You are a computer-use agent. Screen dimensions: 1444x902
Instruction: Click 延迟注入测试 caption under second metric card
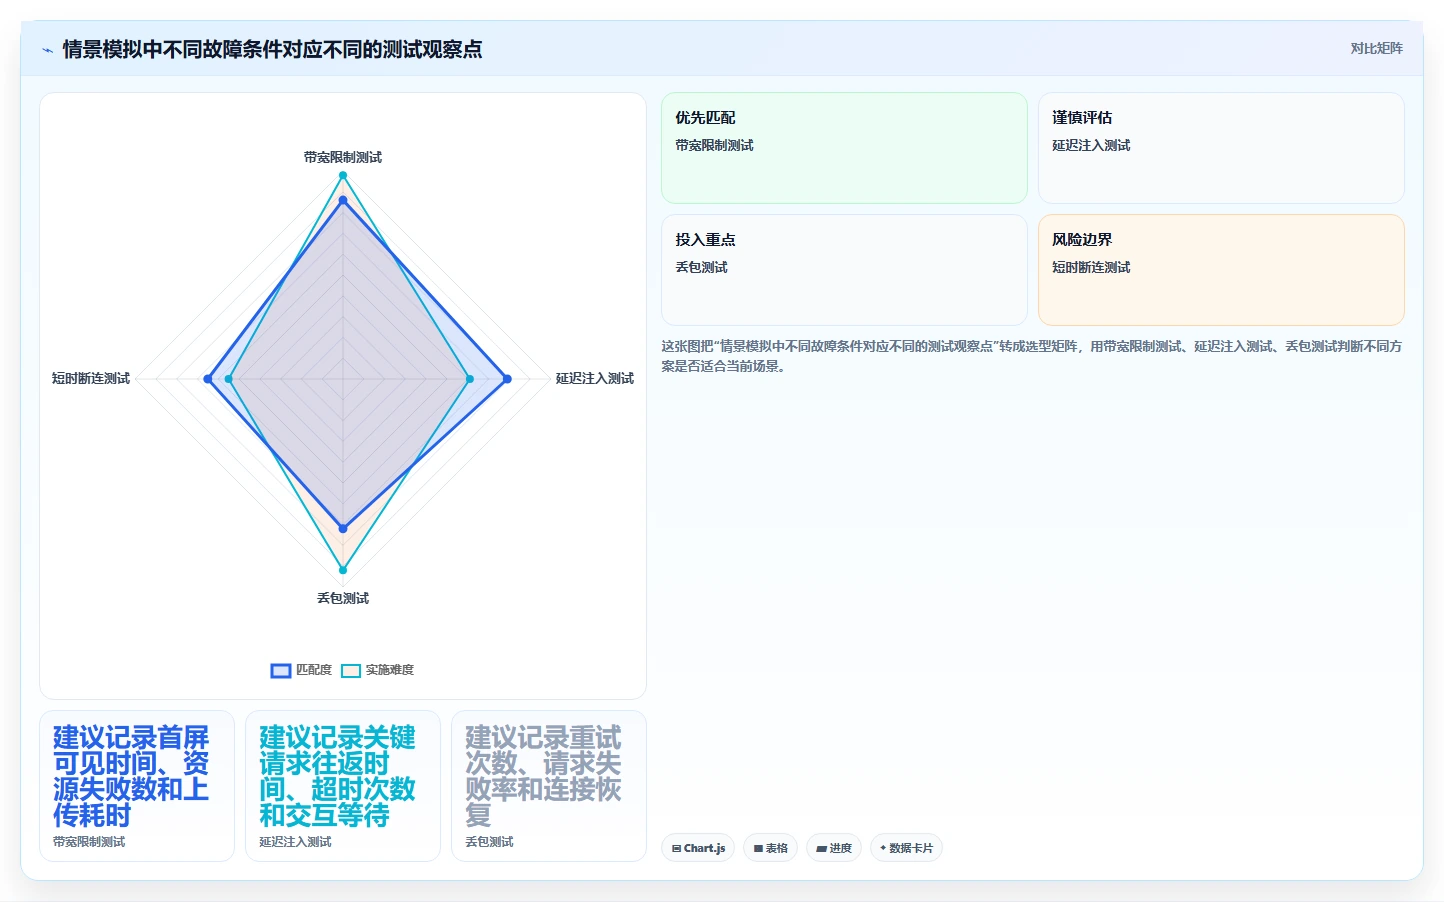[295, 842]
